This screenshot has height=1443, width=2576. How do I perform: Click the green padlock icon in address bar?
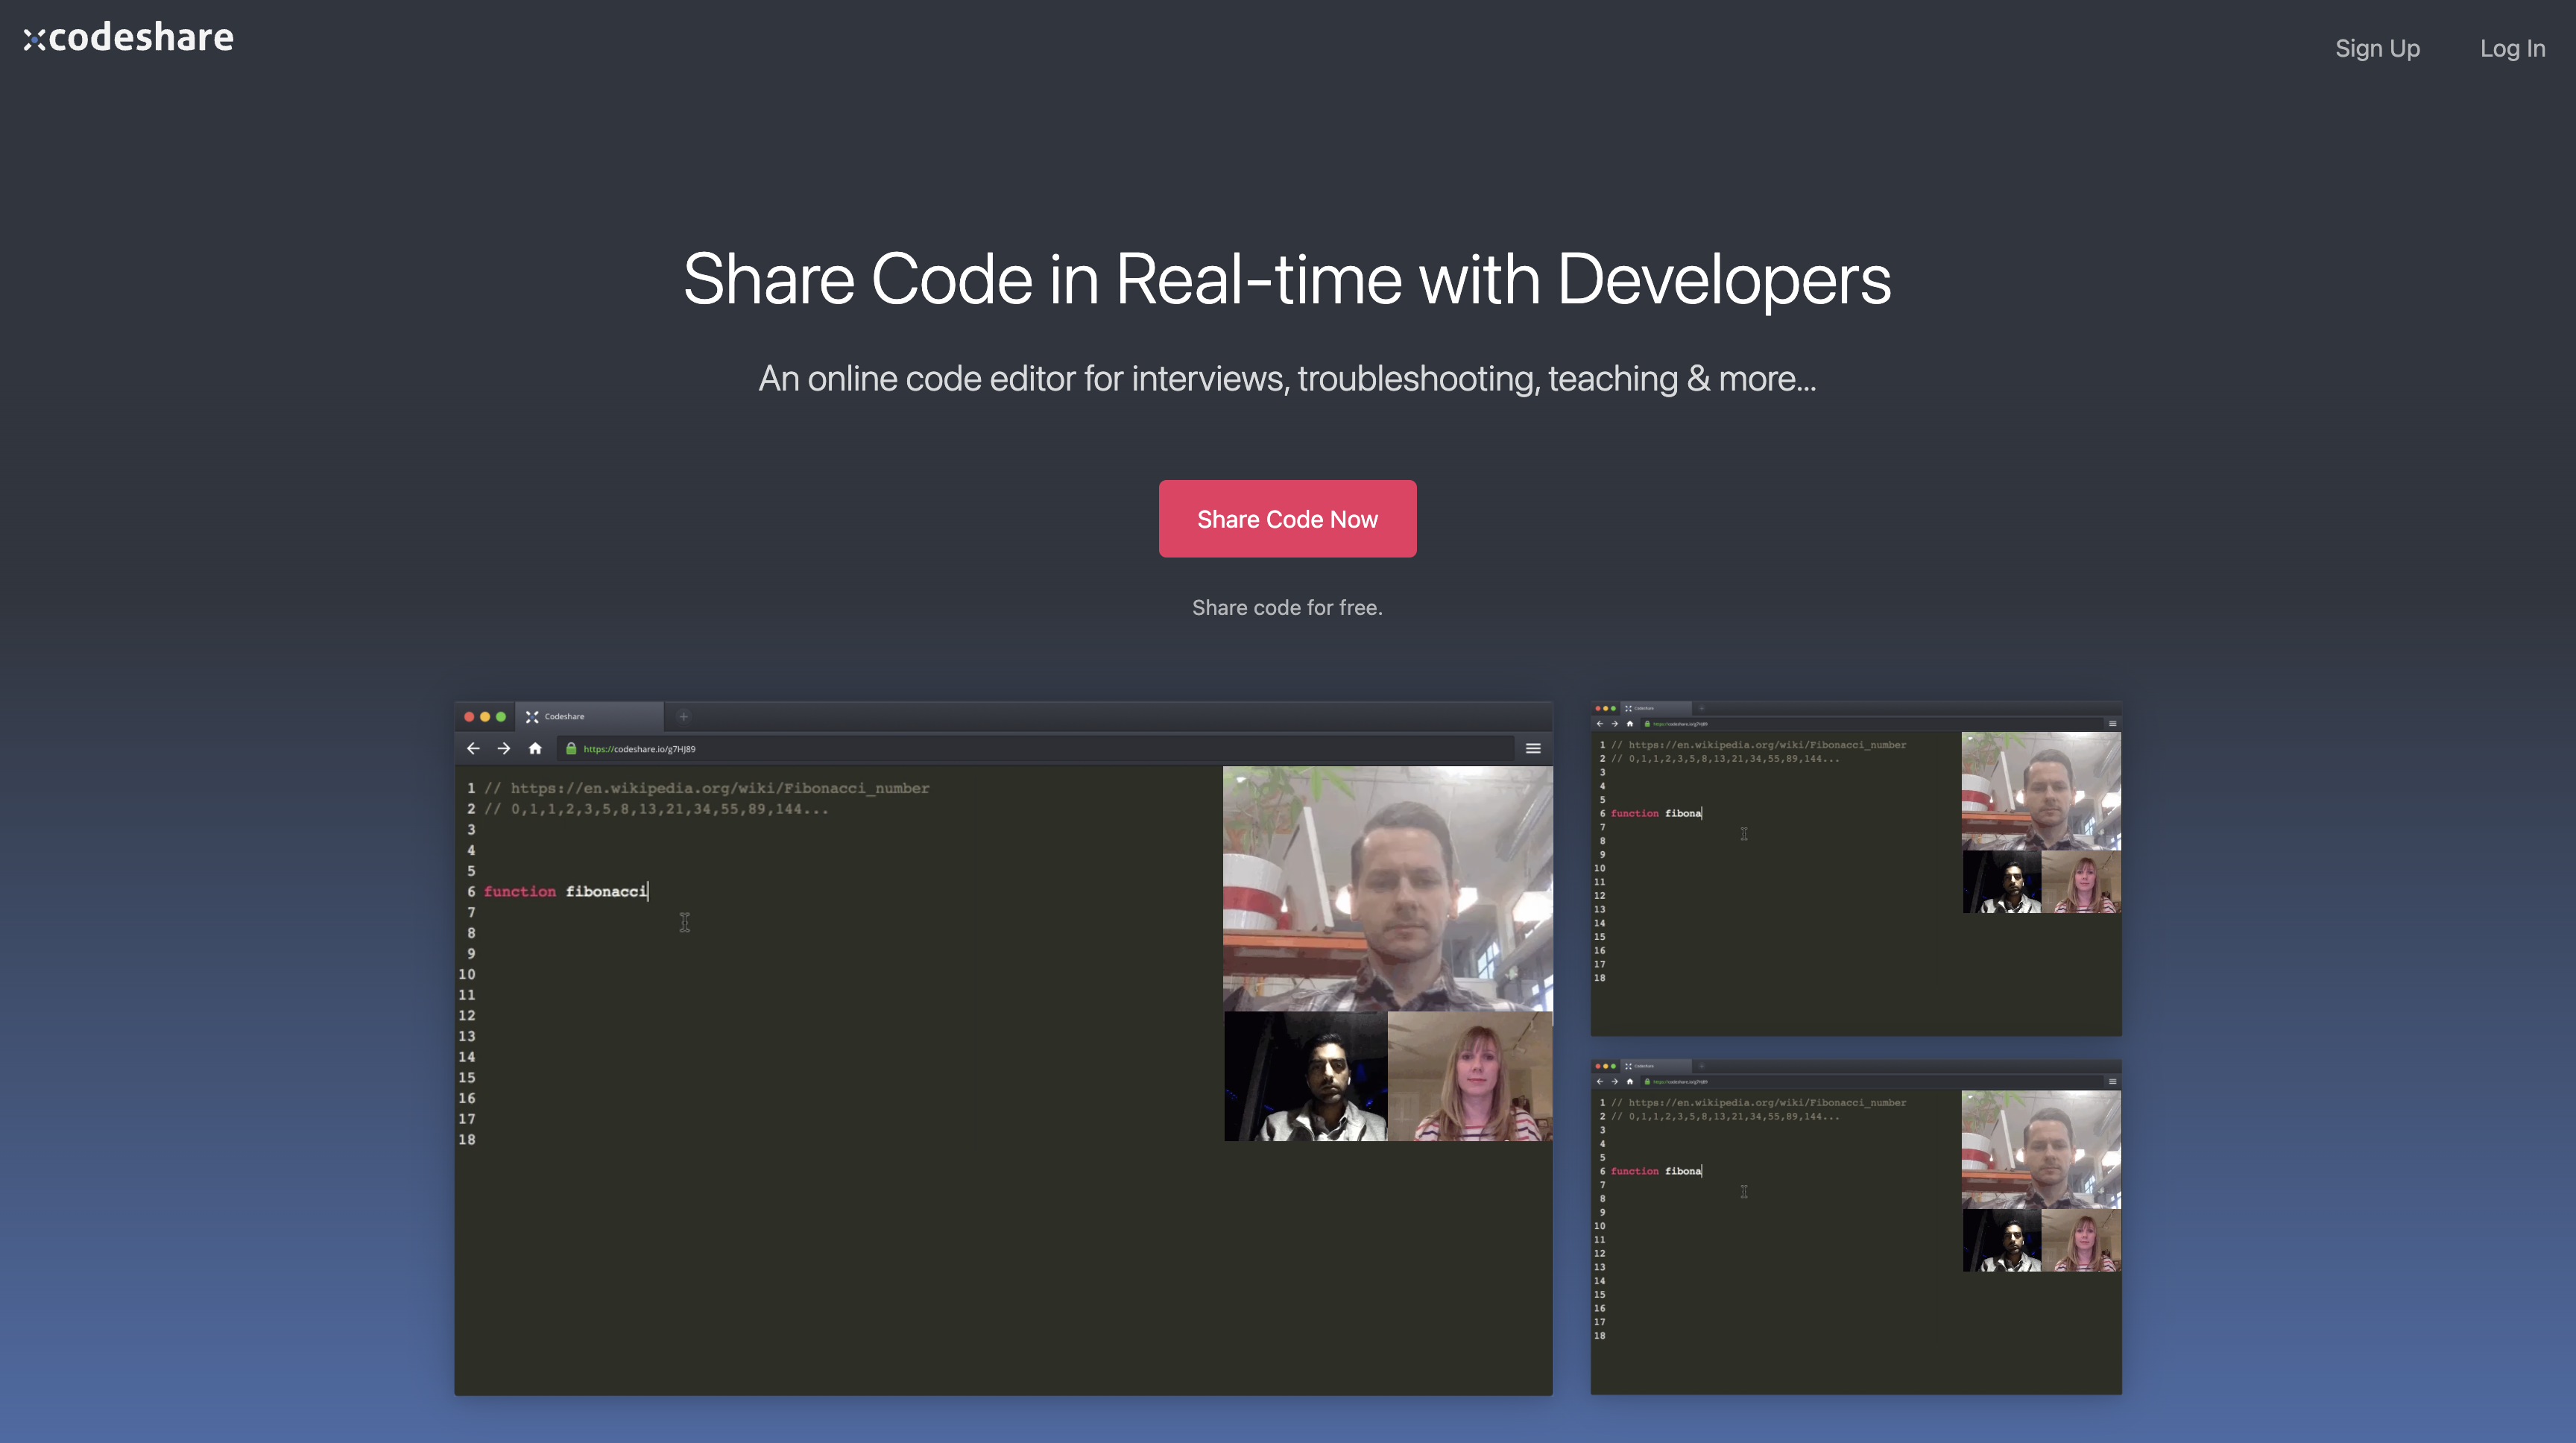click(571, 748)
